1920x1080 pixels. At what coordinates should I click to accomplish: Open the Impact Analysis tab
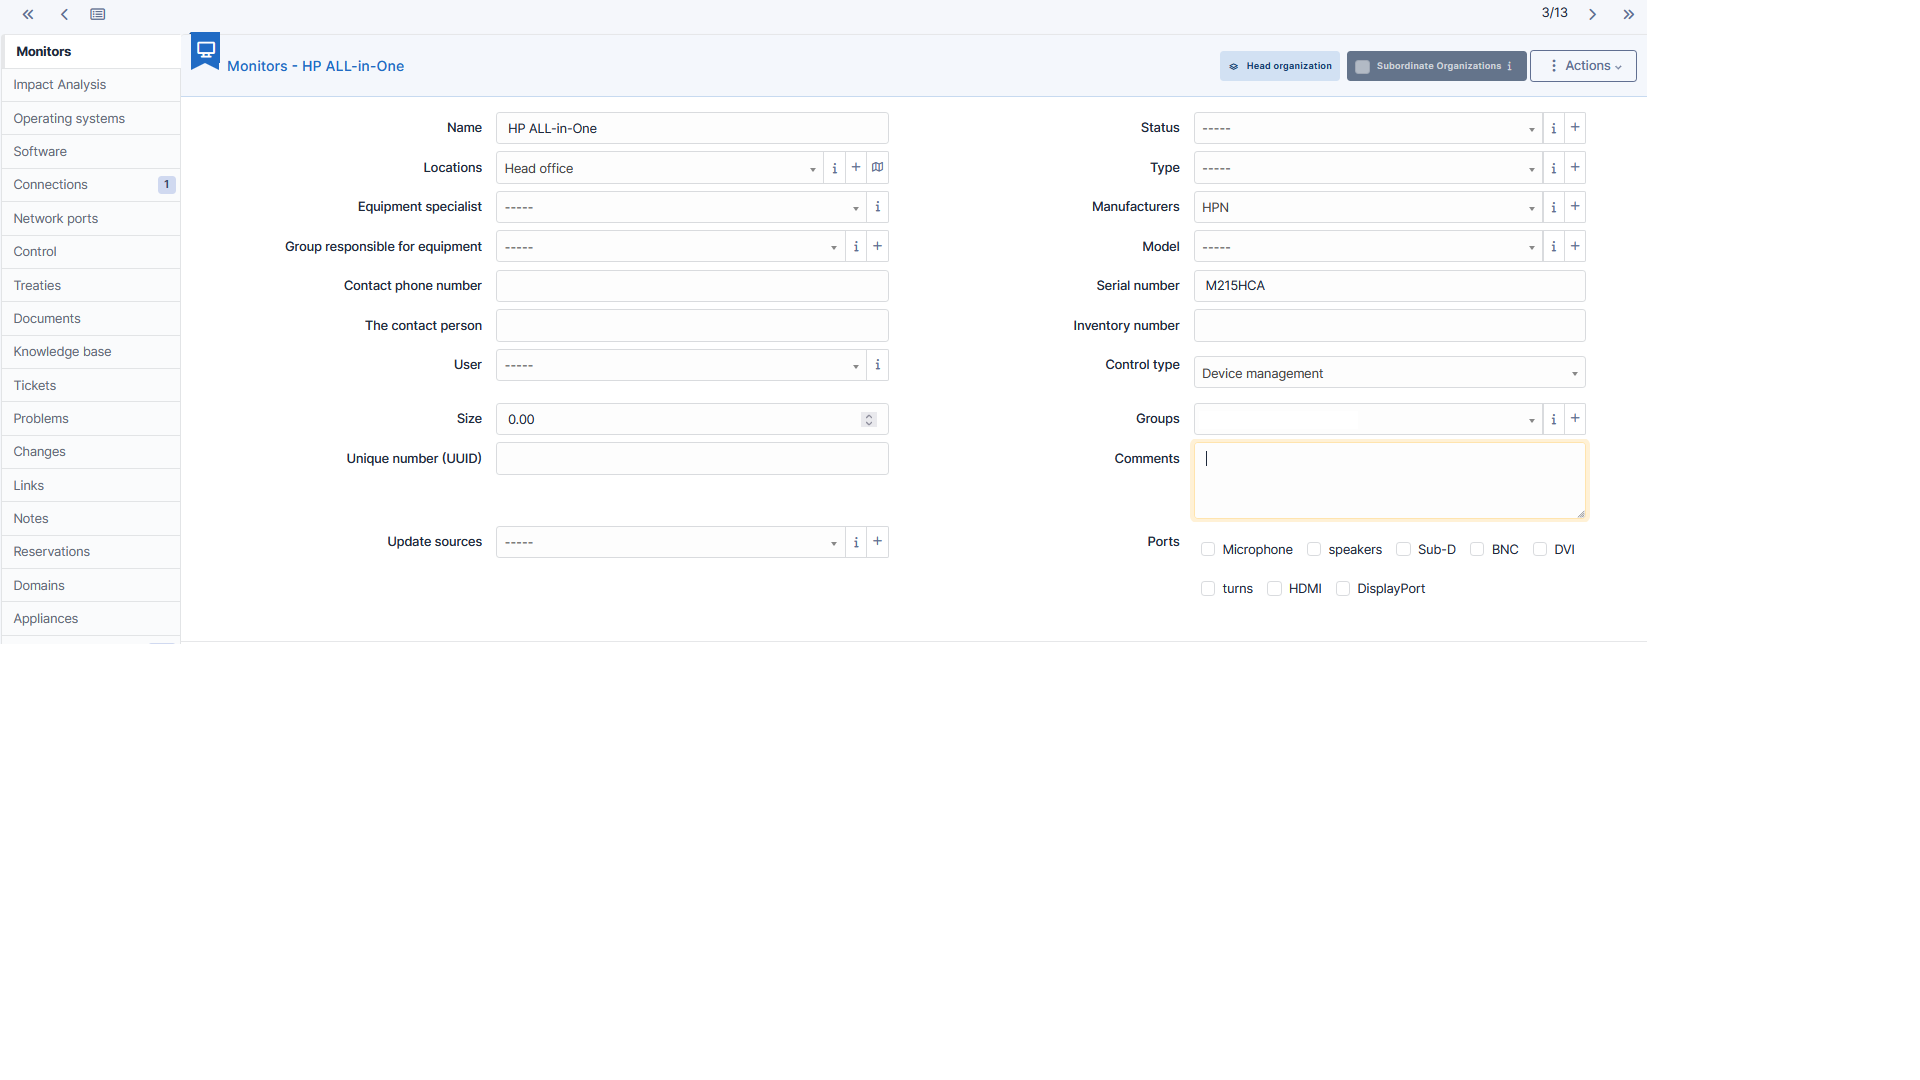[90, 85]
